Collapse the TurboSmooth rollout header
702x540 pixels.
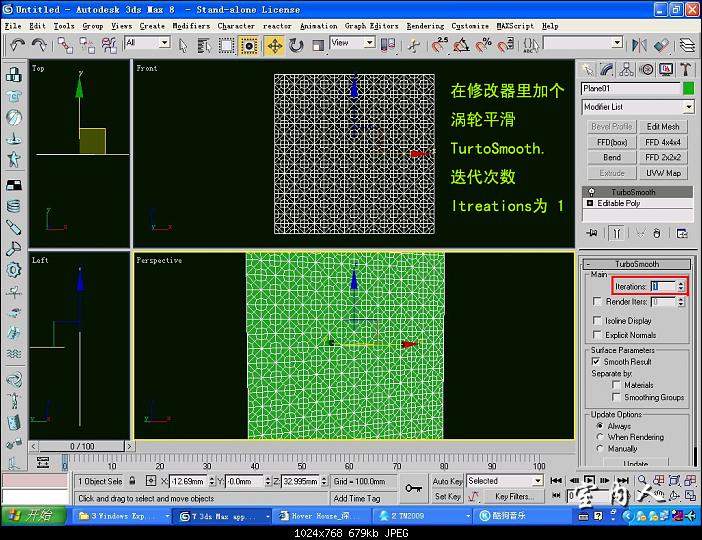tap(637, 264)
